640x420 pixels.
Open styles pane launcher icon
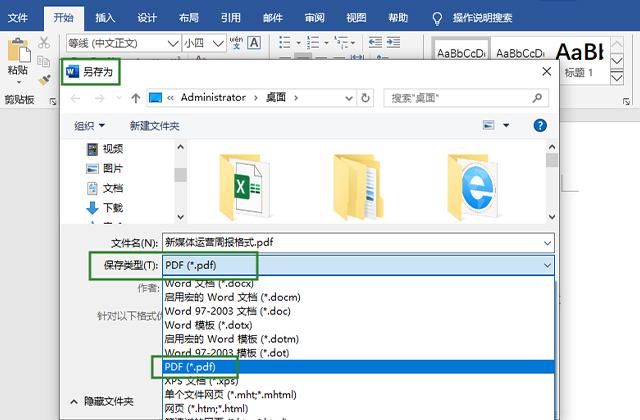point(627,101)
